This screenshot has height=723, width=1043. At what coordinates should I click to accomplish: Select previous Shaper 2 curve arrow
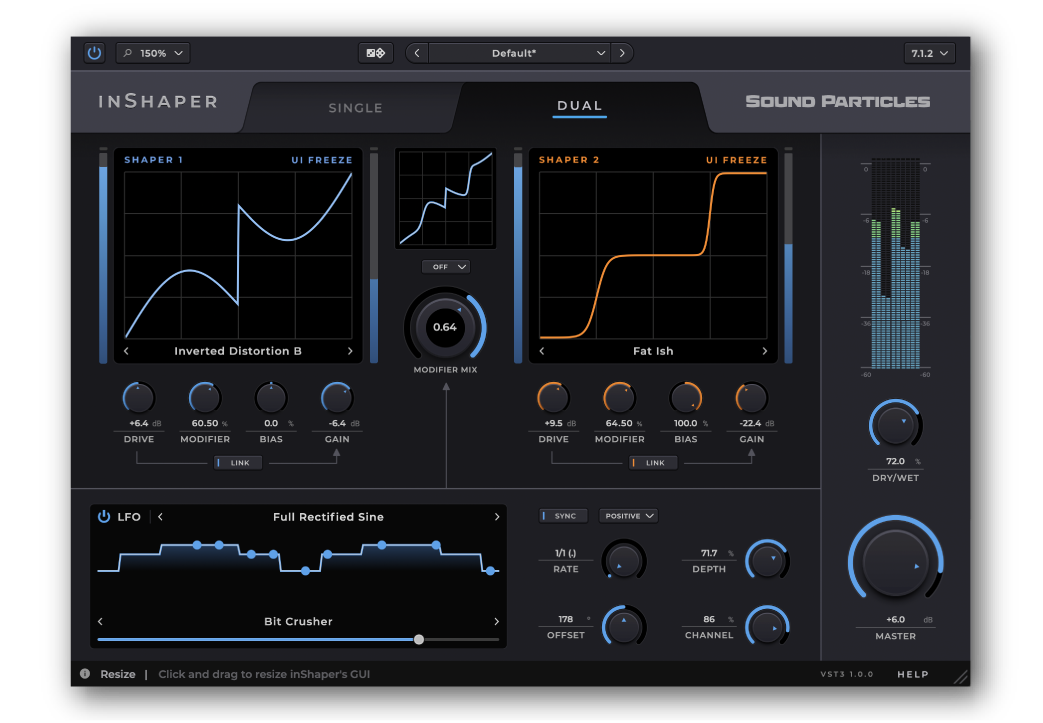[542, 351]
